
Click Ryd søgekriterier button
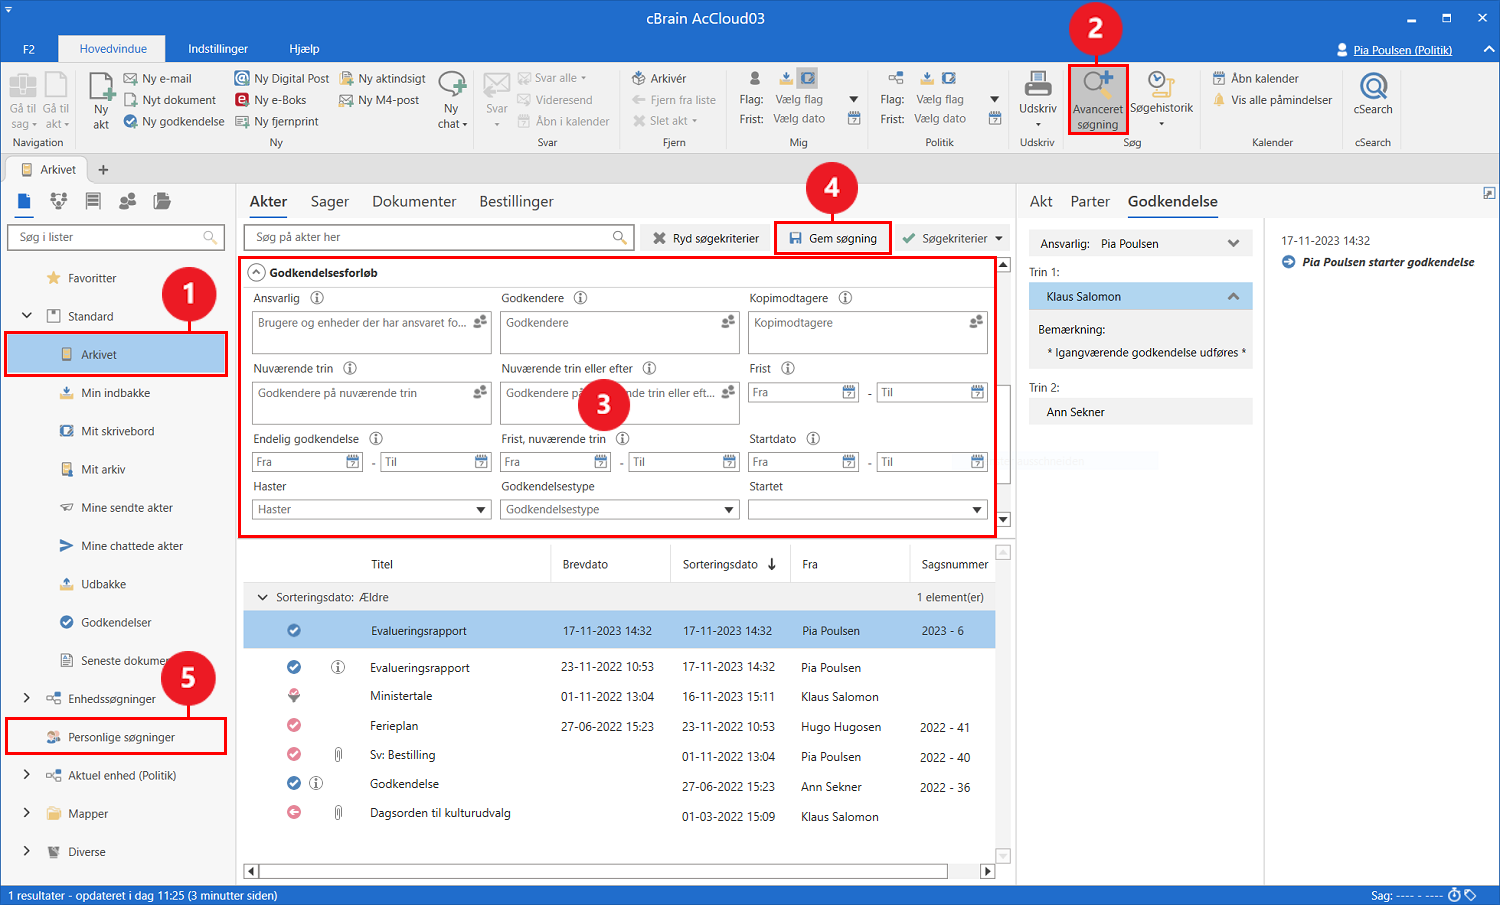[706, 238]
